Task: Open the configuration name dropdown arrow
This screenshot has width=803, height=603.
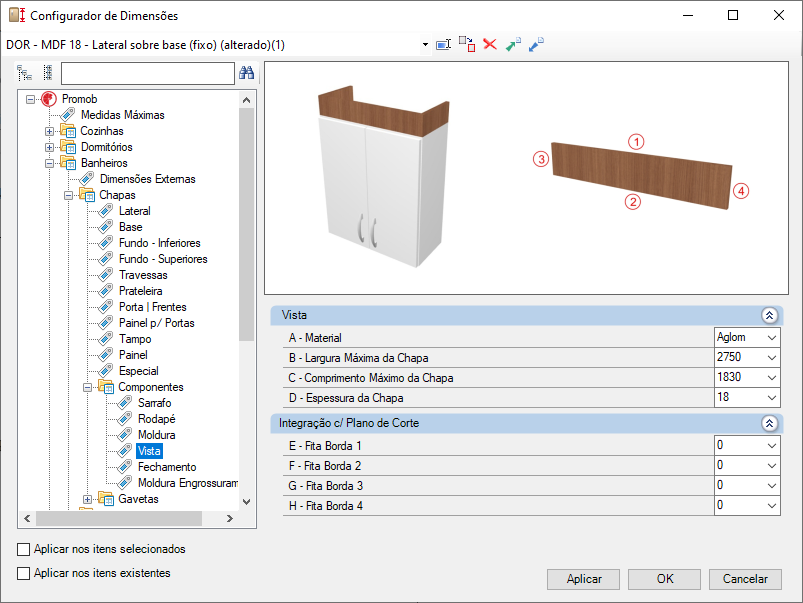Action: coord(425,45)
